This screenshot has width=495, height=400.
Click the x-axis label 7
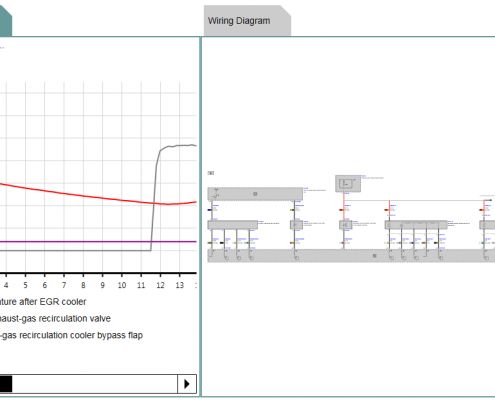[64, 285]
